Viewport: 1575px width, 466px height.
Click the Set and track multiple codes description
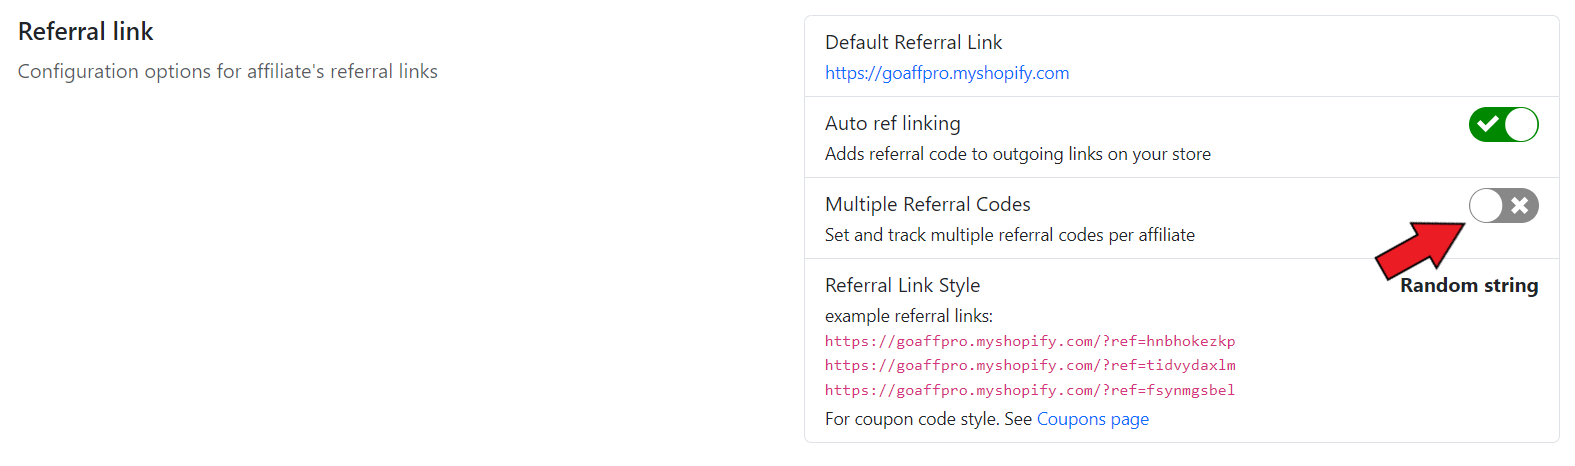point(1009,235)
